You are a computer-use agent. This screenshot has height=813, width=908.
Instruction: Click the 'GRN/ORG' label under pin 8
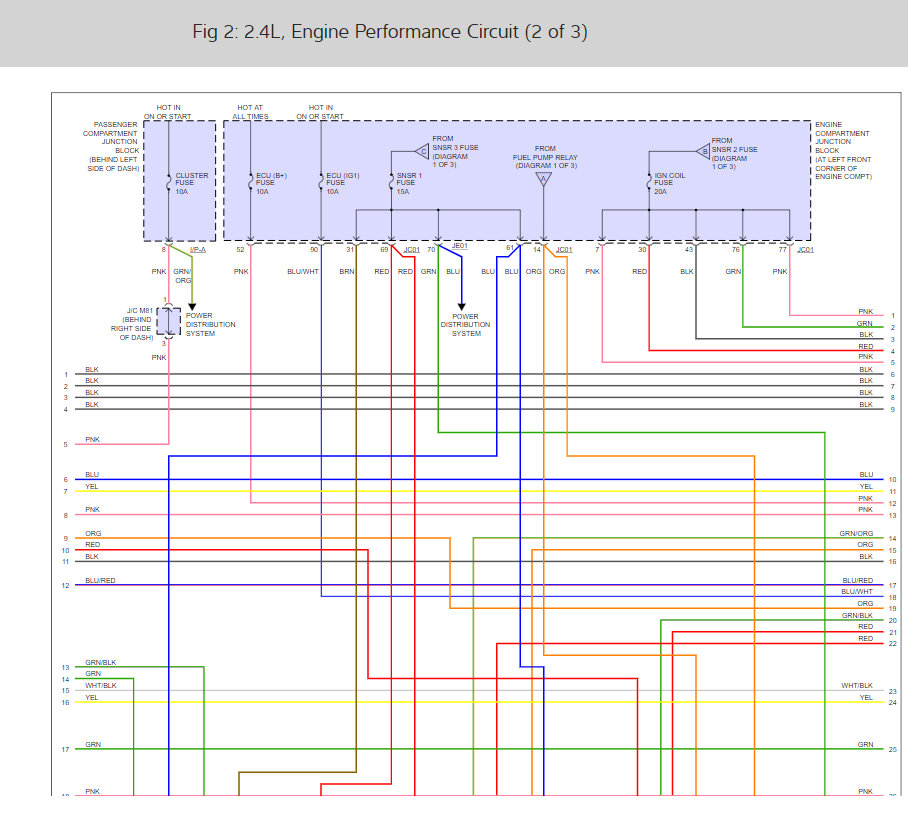tap(182, 276)
